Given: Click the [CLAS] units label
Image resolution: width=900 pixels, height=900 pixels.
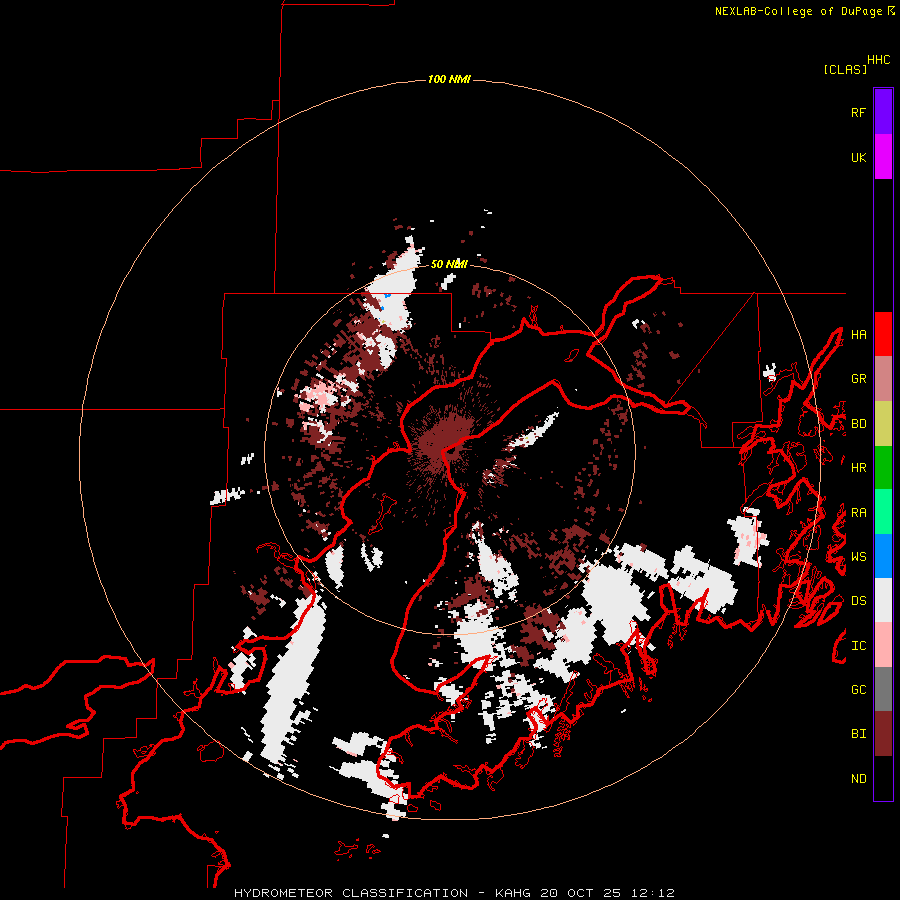Looking at the screenshot, I should (x=845, y=69).
